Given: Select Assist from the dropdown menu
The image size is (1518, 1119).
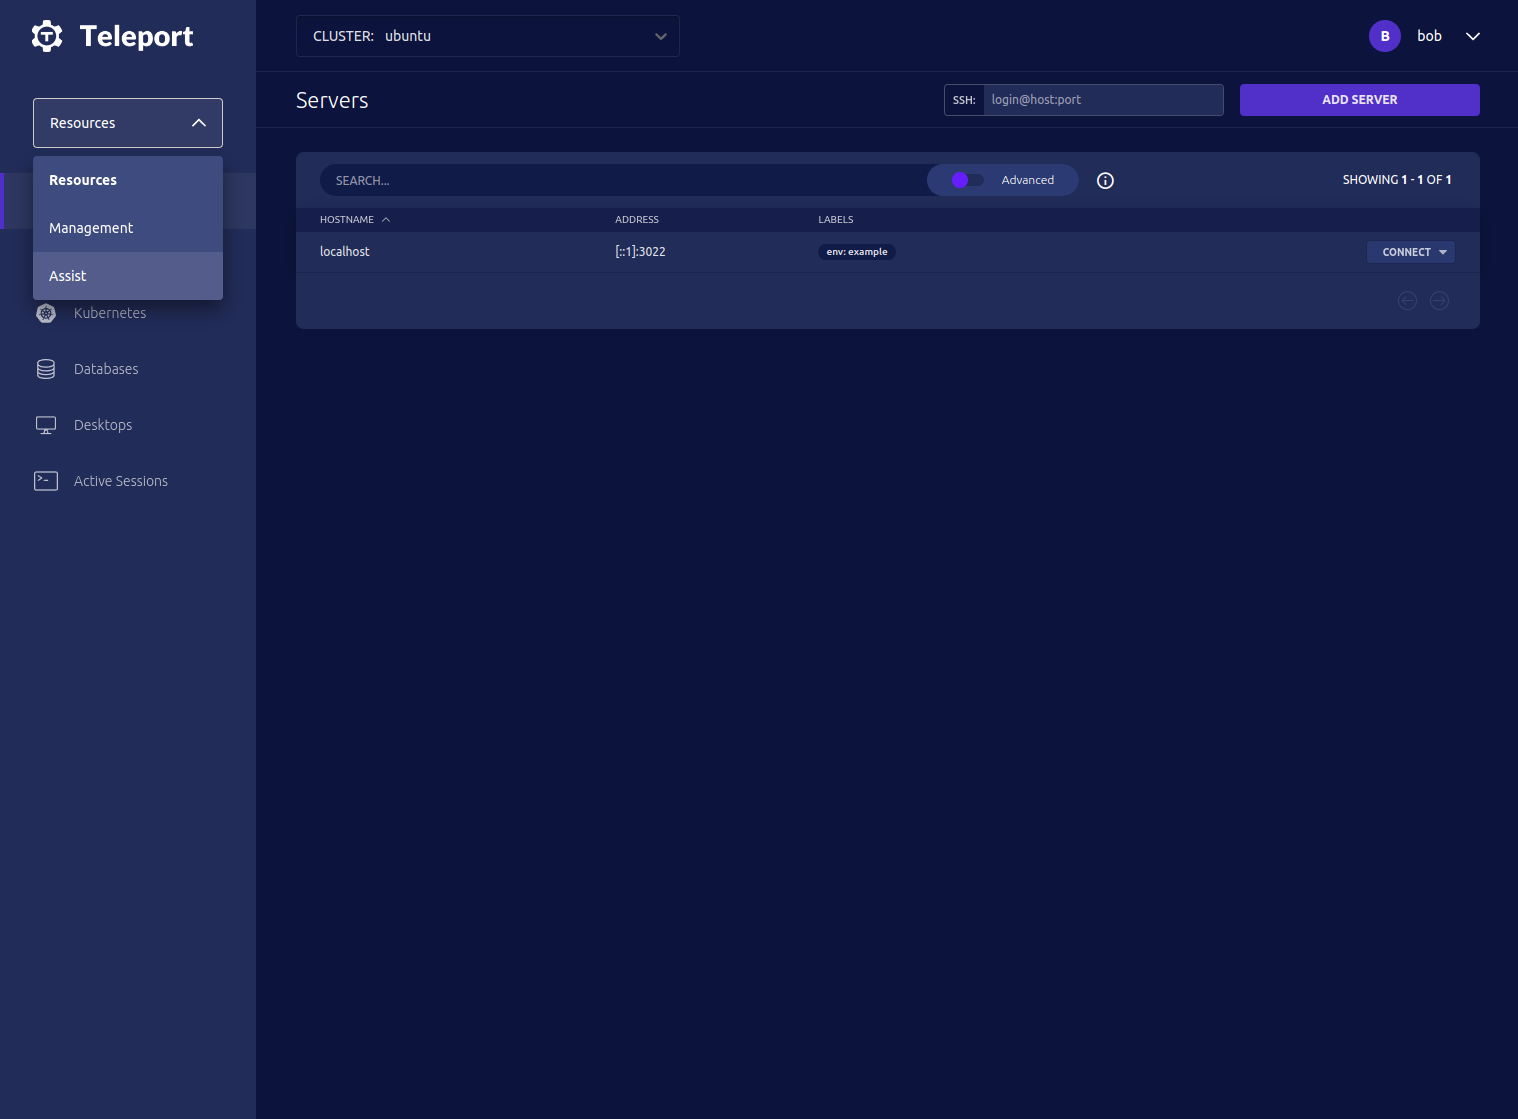Looking at the screenshot, I should pos(68,276).
